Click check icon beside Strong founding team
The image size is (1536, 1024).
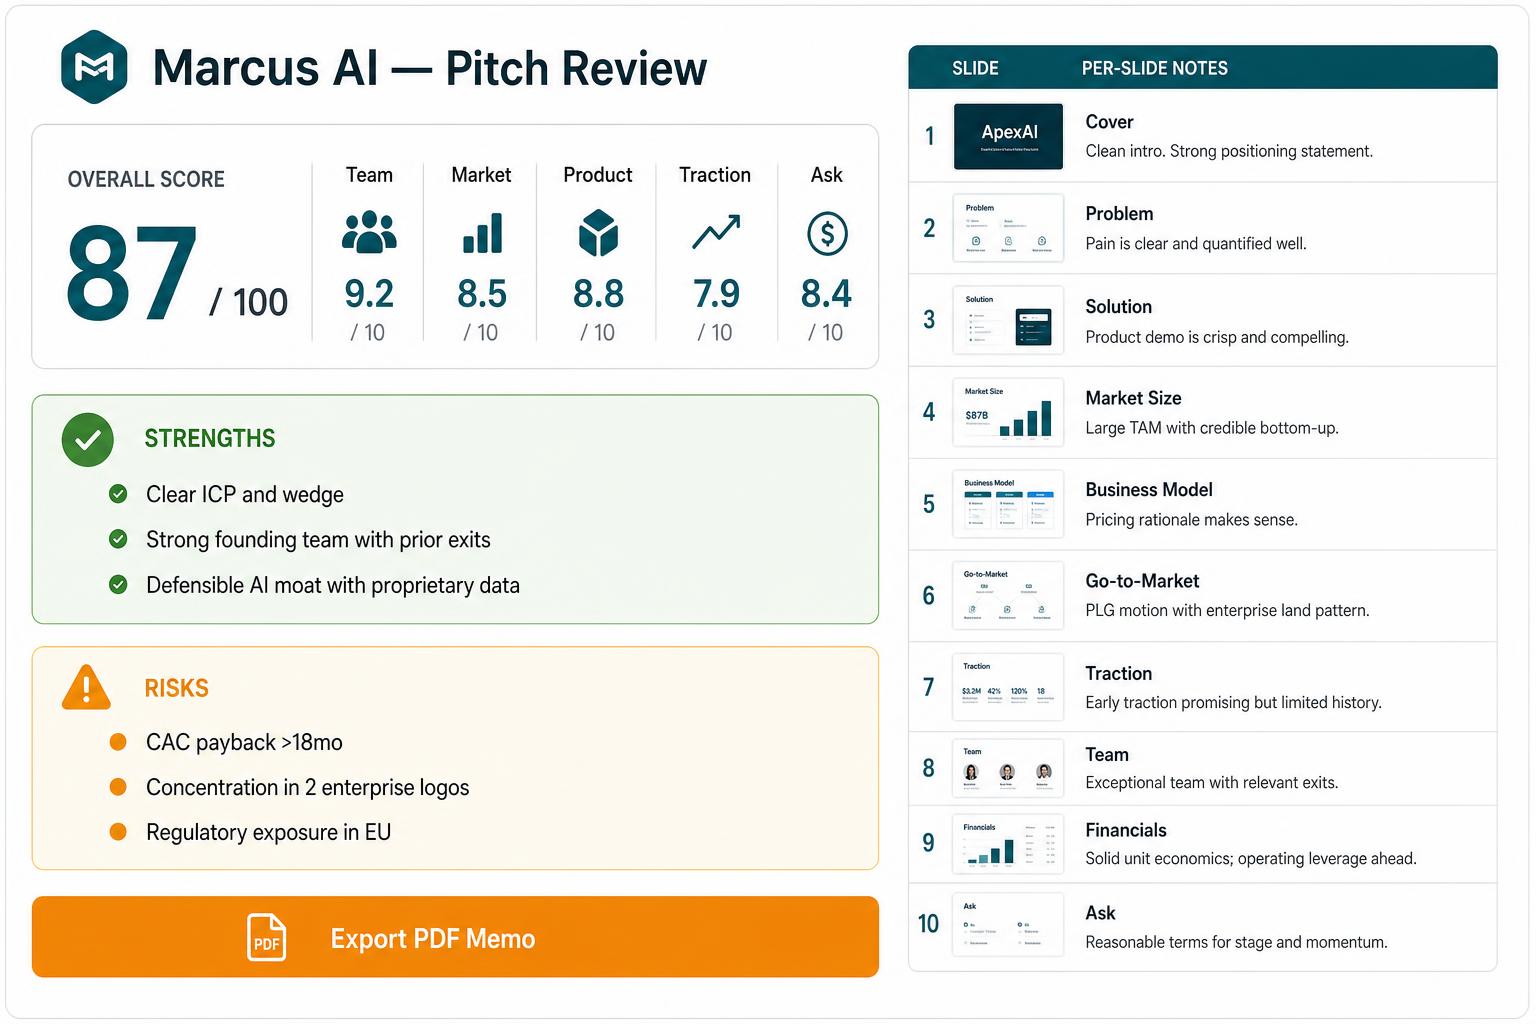click(x=118, y=539)
